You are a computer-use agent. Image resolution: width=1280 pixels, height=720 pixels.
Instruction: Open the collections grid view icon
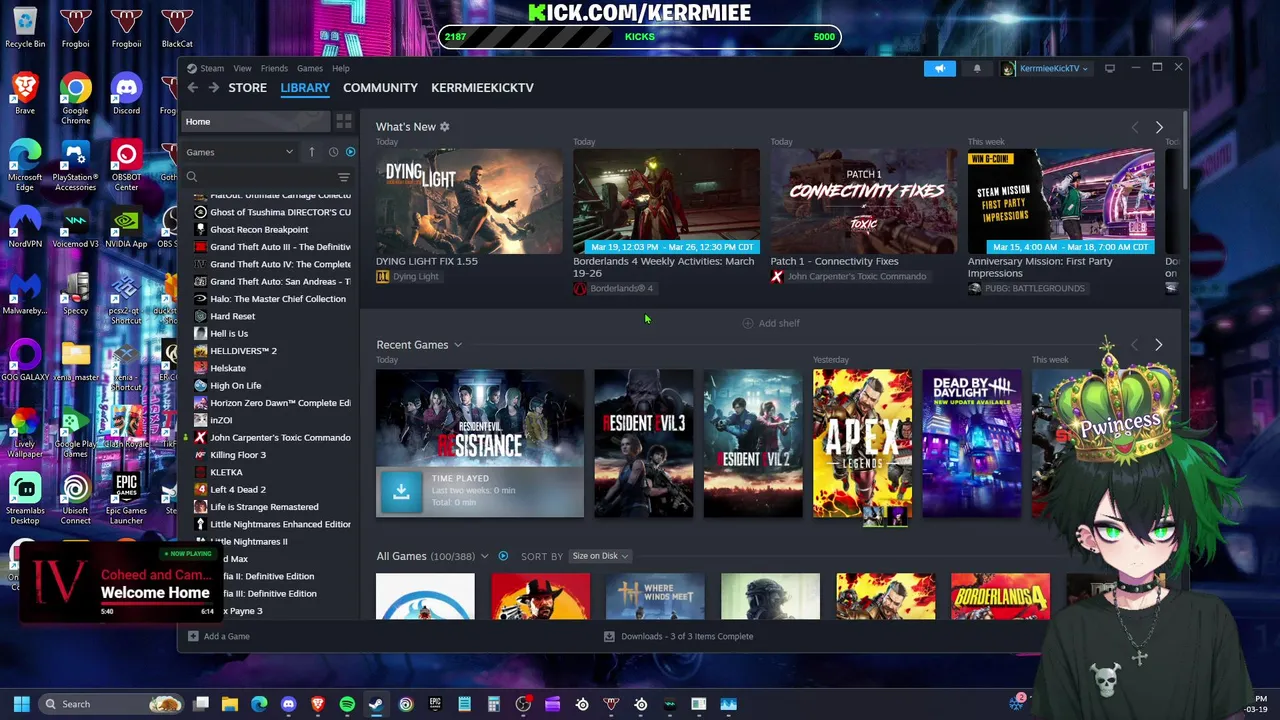pos(344,122)
